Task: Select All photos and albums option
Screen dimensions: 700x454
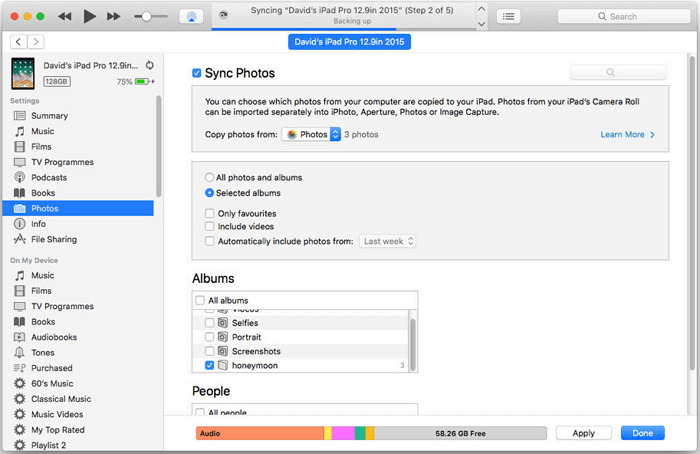Action: click(x=209, y=177)
